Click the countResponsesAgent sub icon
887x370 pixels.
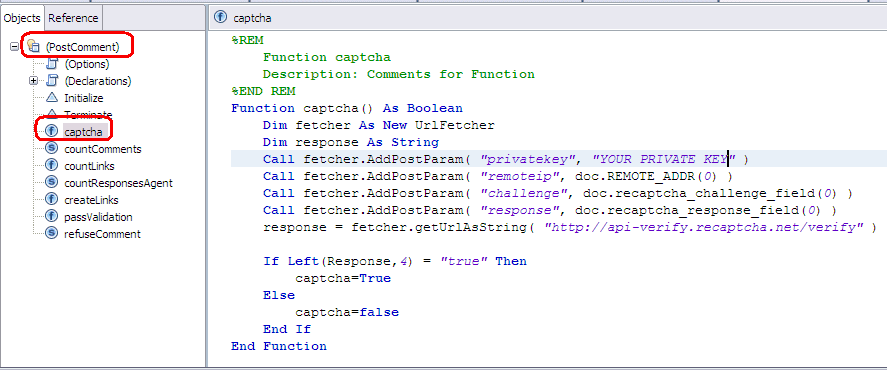(52, 182)
